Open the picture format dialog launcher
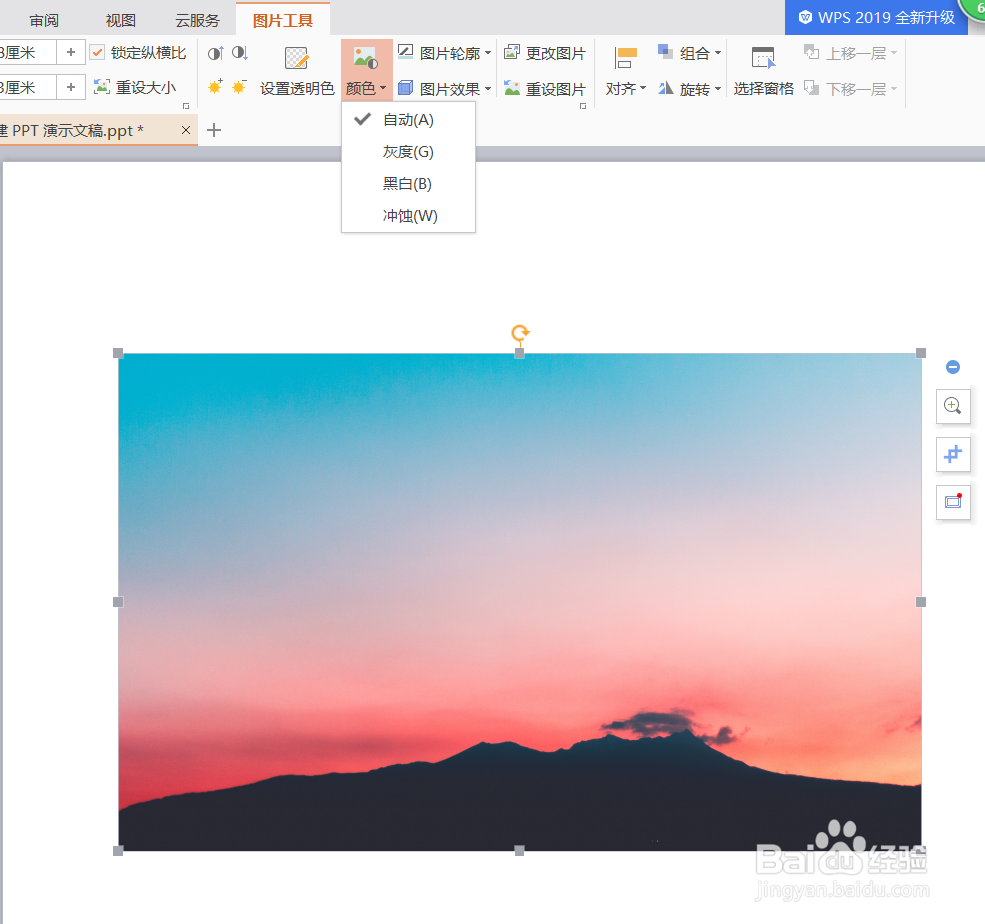This screenshot has height=924, width=985. (583, 106)
